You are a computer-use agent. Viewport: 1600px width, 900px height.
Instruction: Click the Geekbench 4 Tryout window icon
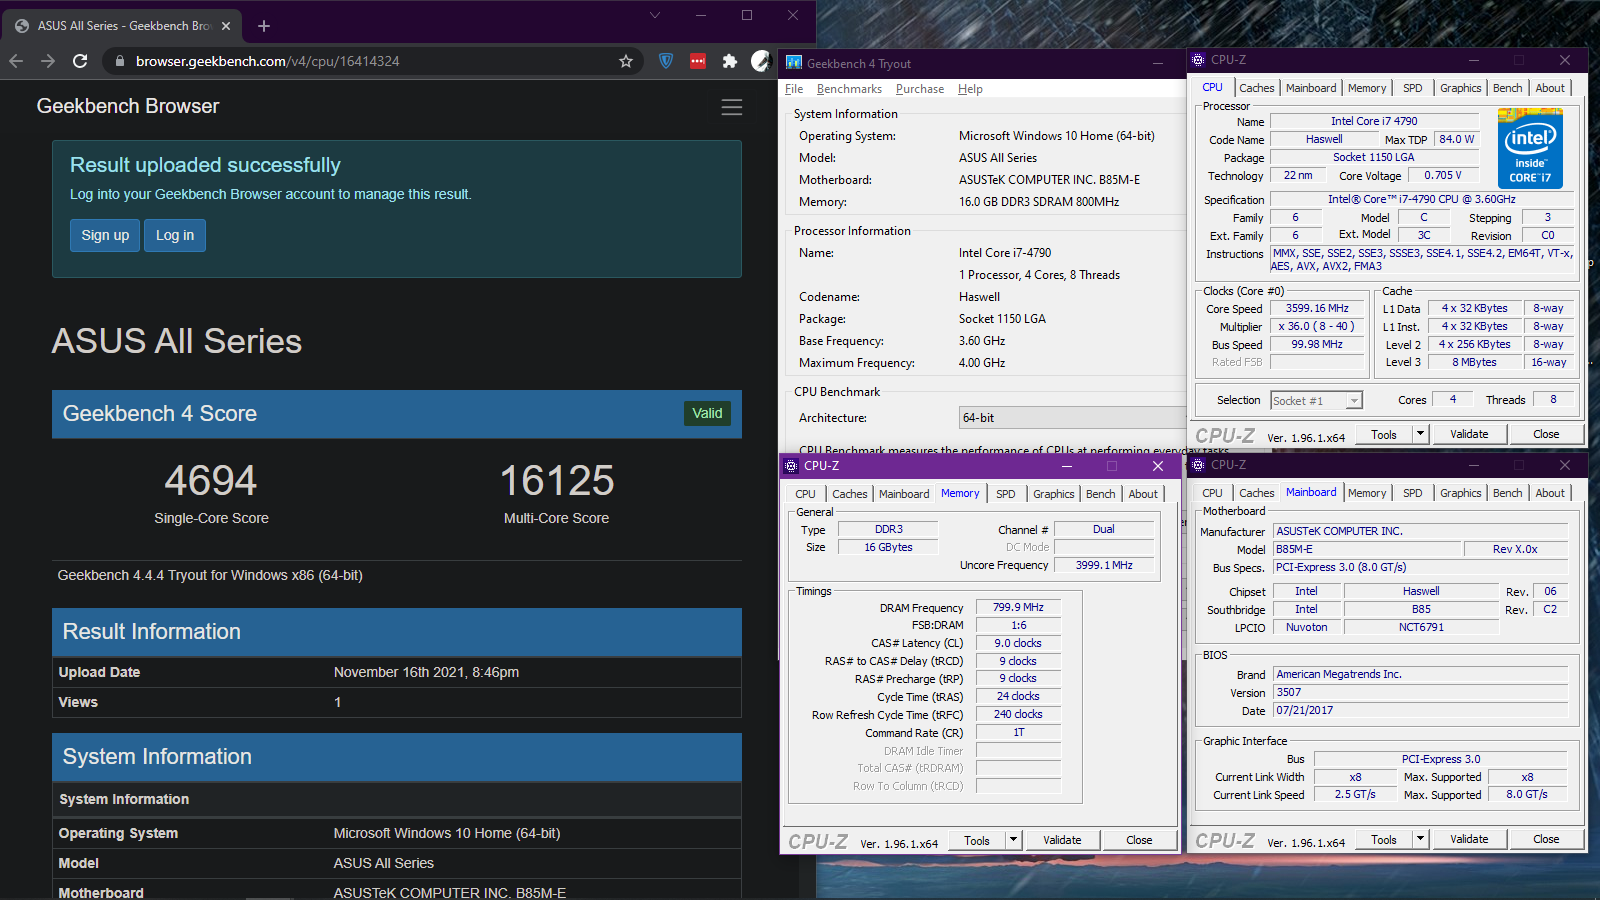coord(794,63)
